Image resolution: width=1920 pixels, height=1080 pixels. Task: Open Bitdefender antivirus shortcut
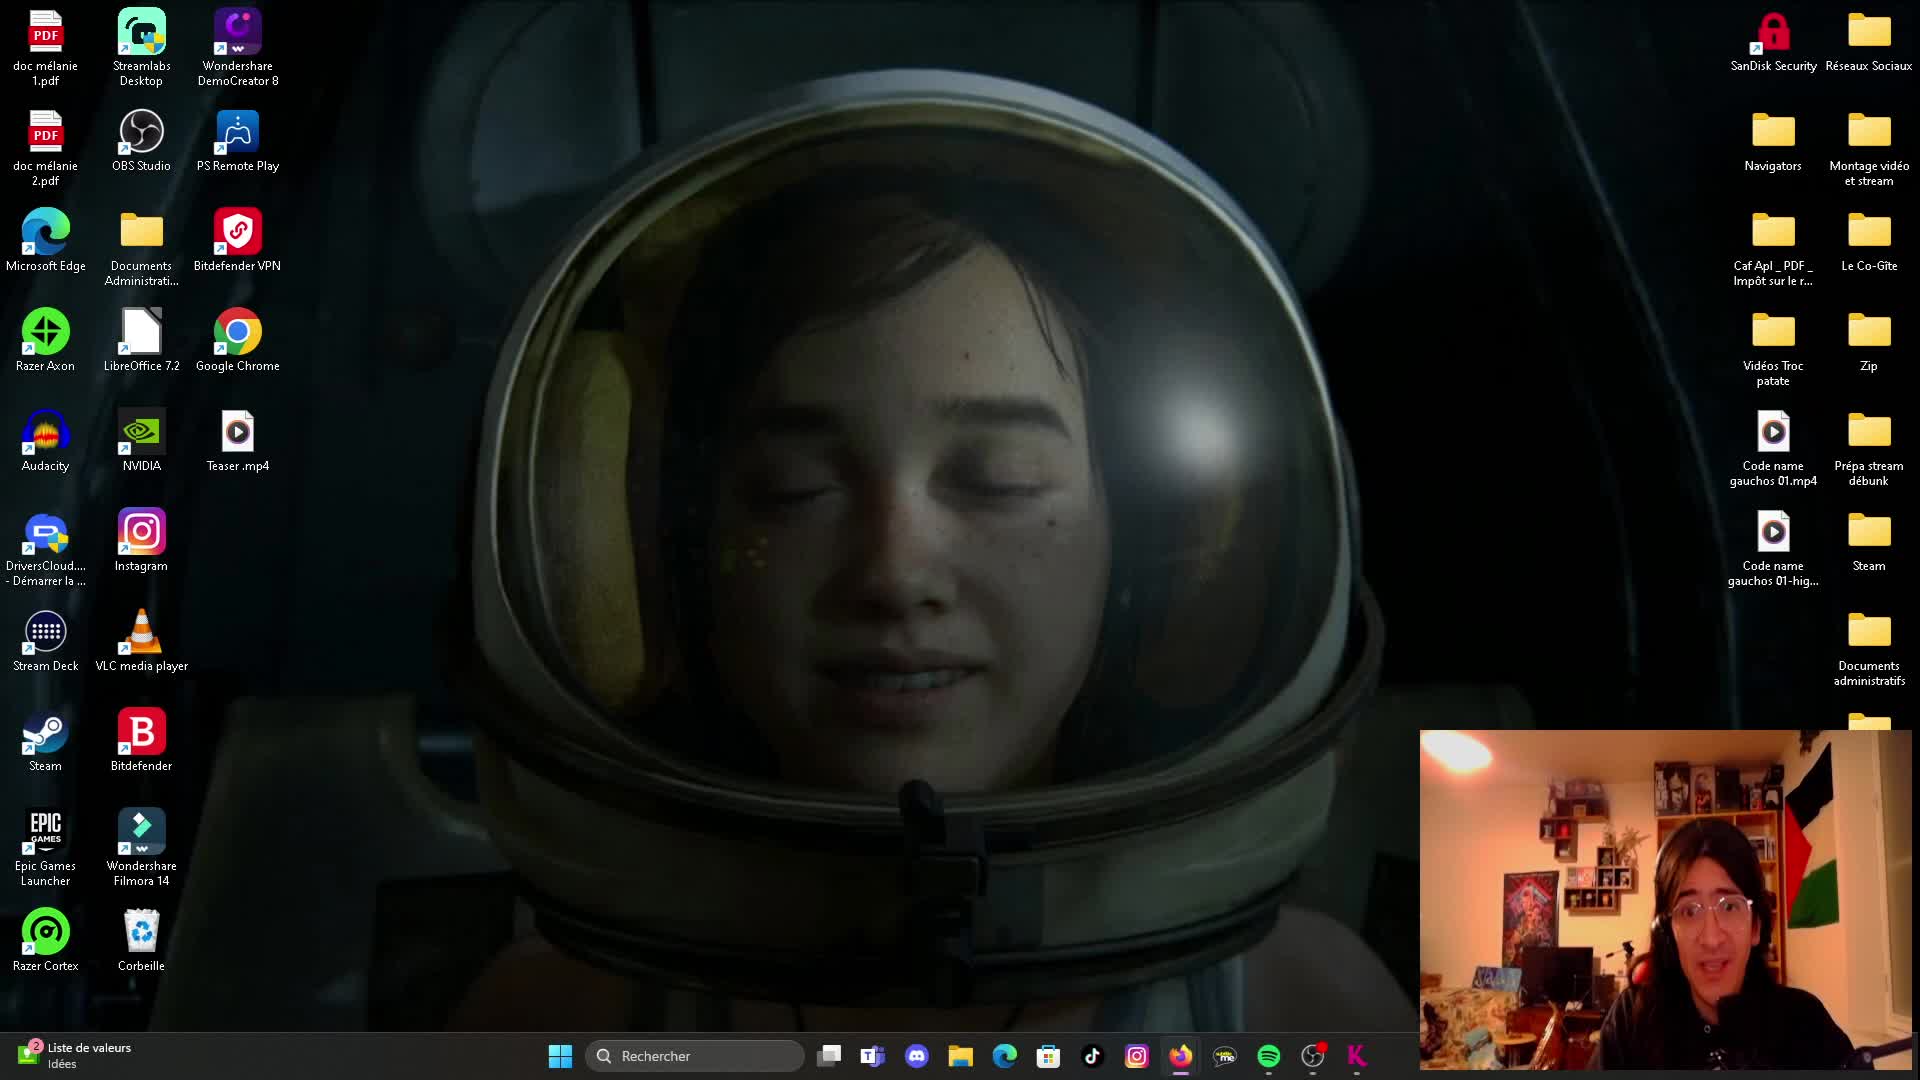[x=141, y=740]
